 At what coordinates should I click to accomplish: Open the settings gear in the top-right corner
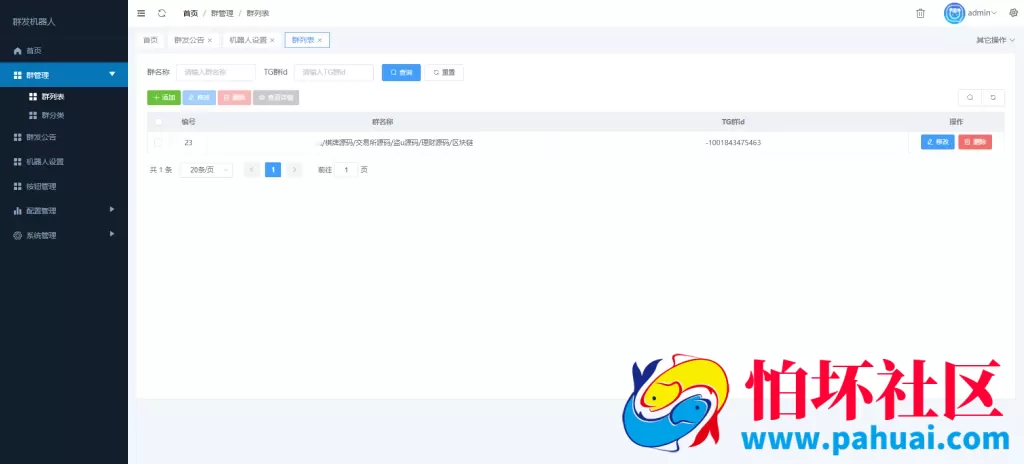point(1013,13)
